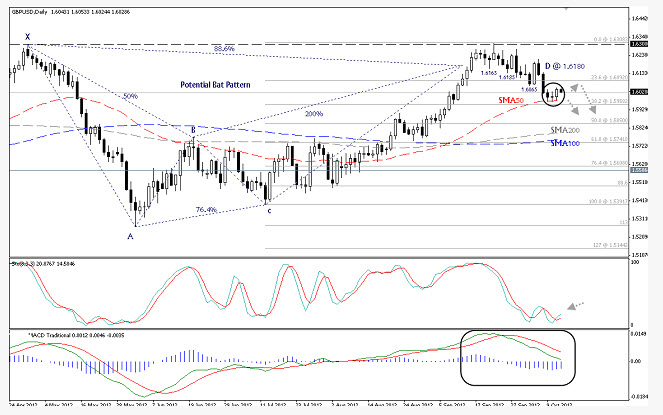Click the '61.8' Fibonacci level label
663x415 pixels.
[609, 139]
